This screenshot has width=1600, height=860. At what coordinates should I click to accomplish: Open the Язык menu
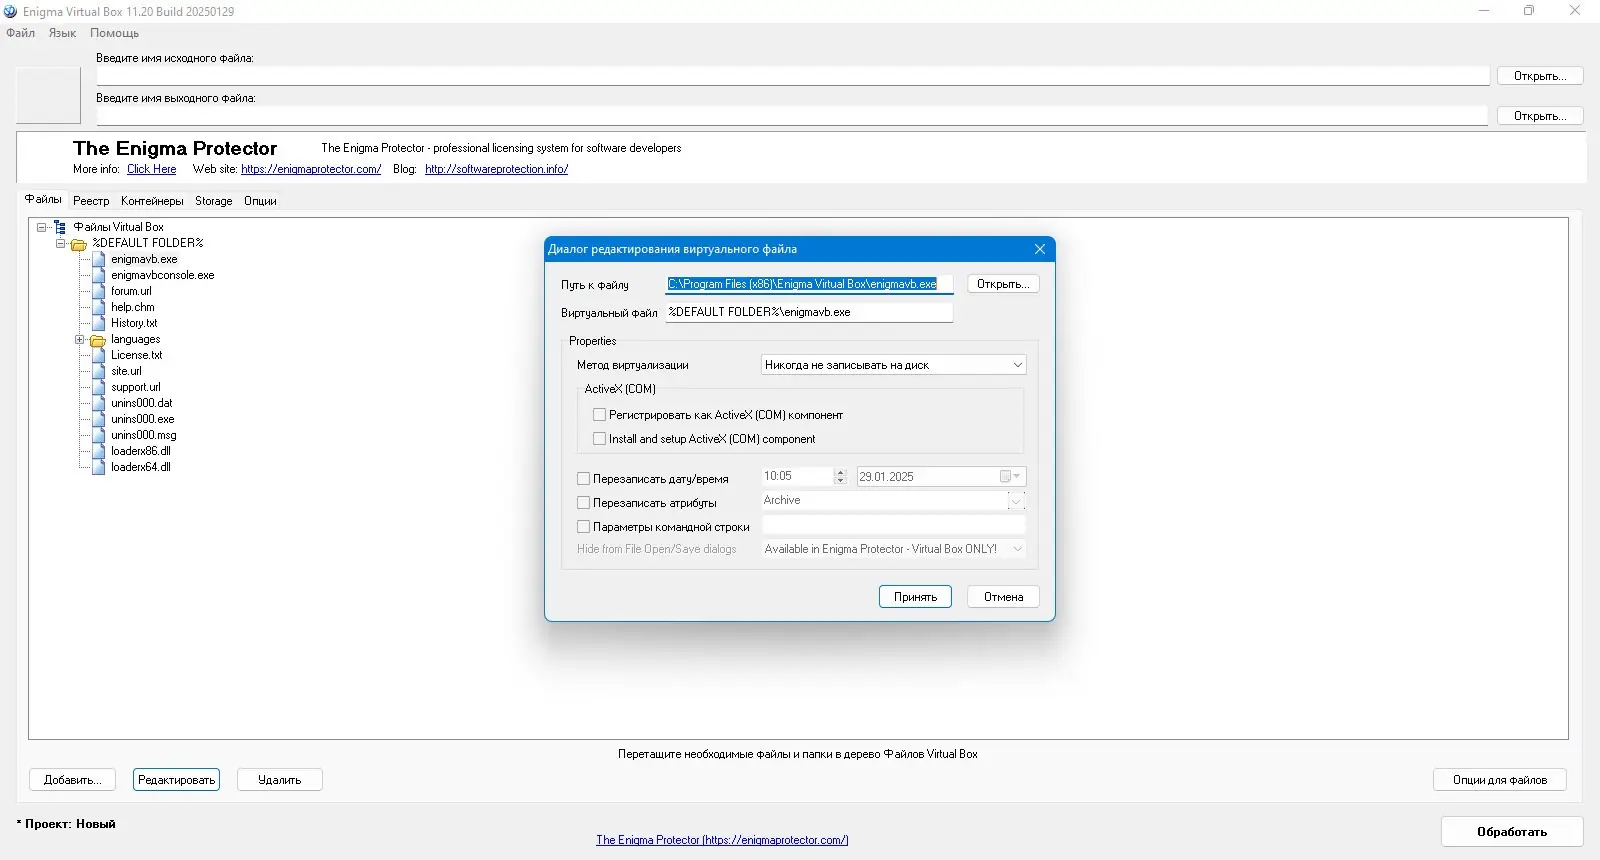[62, 33]
